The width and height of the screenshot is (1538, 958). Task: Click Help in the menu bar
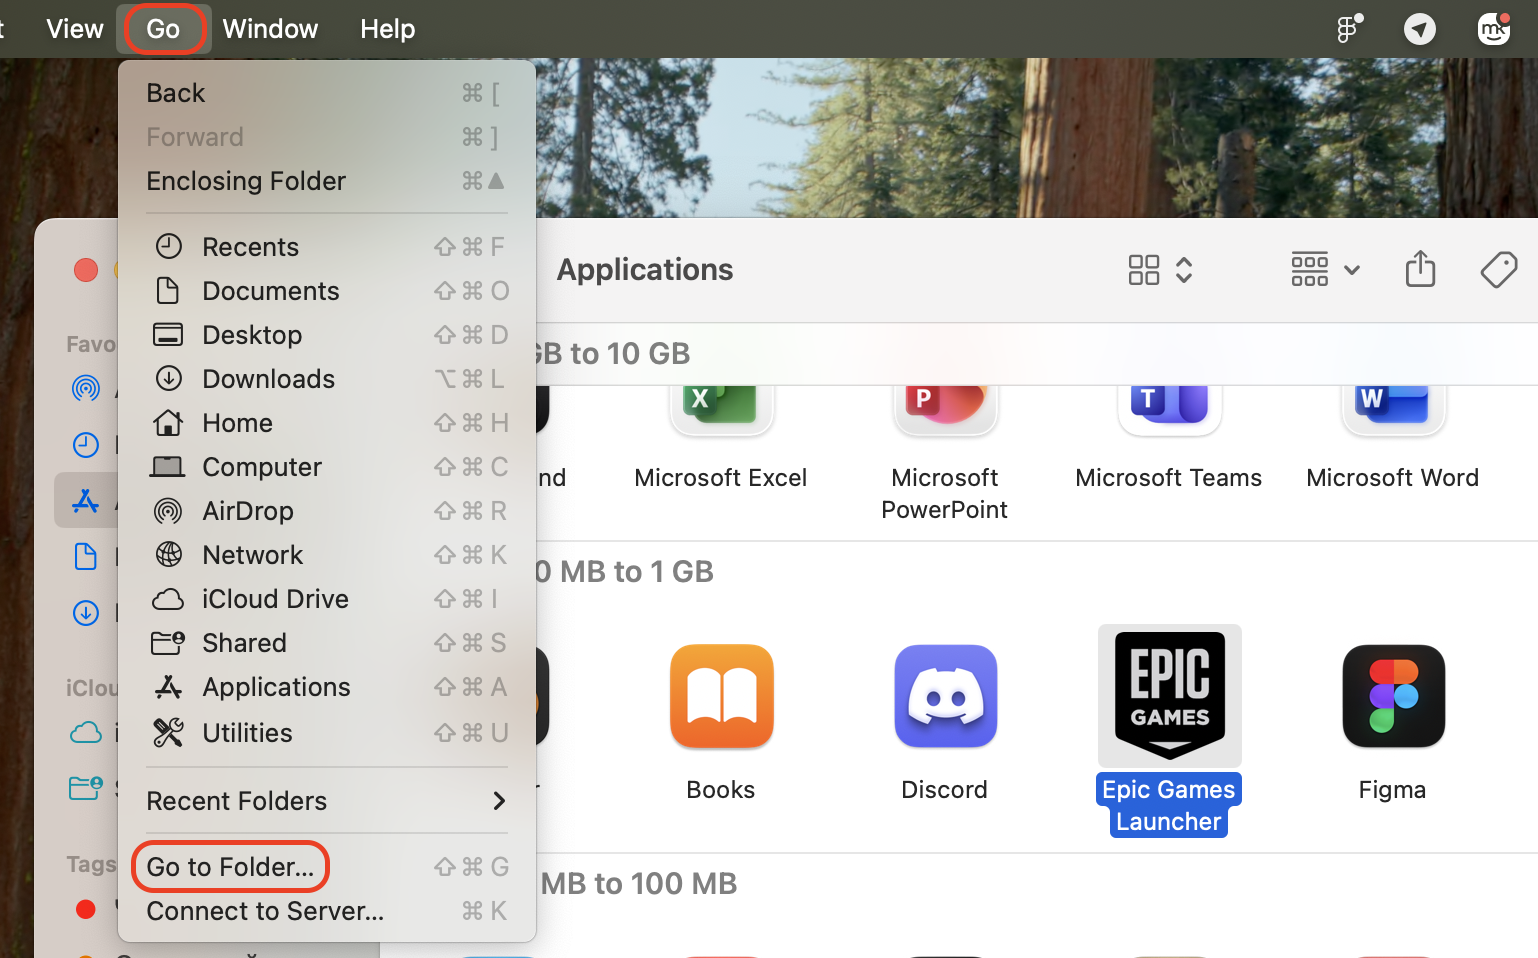pyautogui.click(x=387, y=29)
